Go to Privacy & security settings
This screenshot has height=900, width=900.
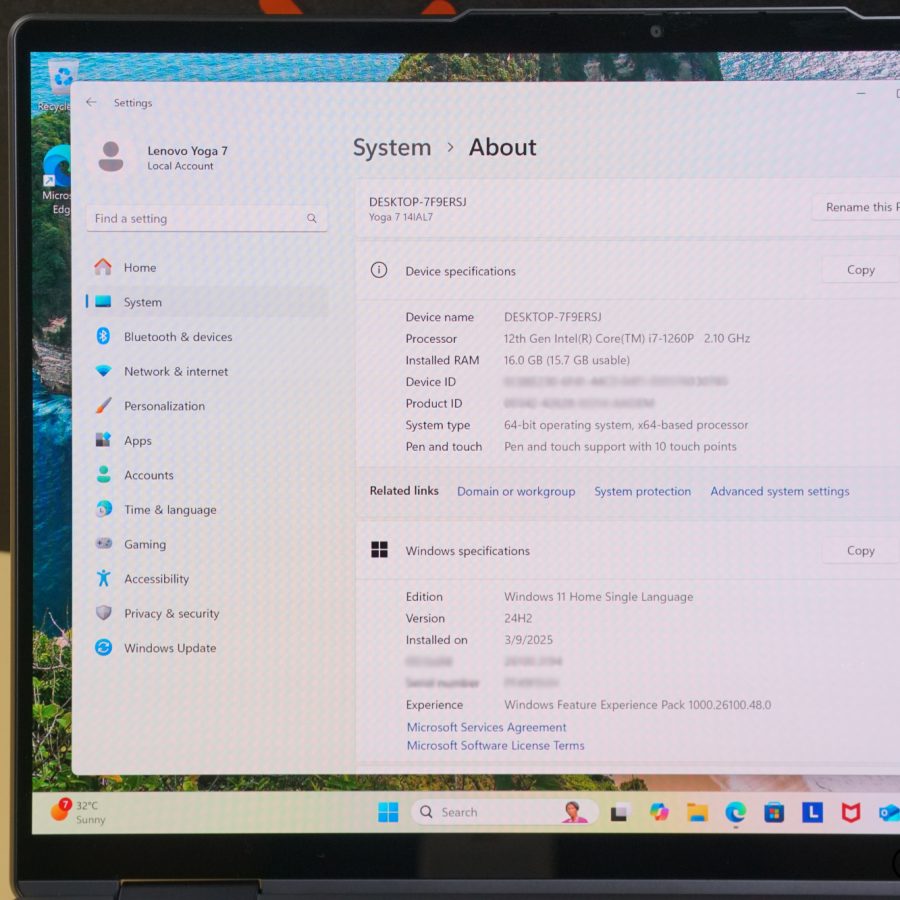click(207, 614)
